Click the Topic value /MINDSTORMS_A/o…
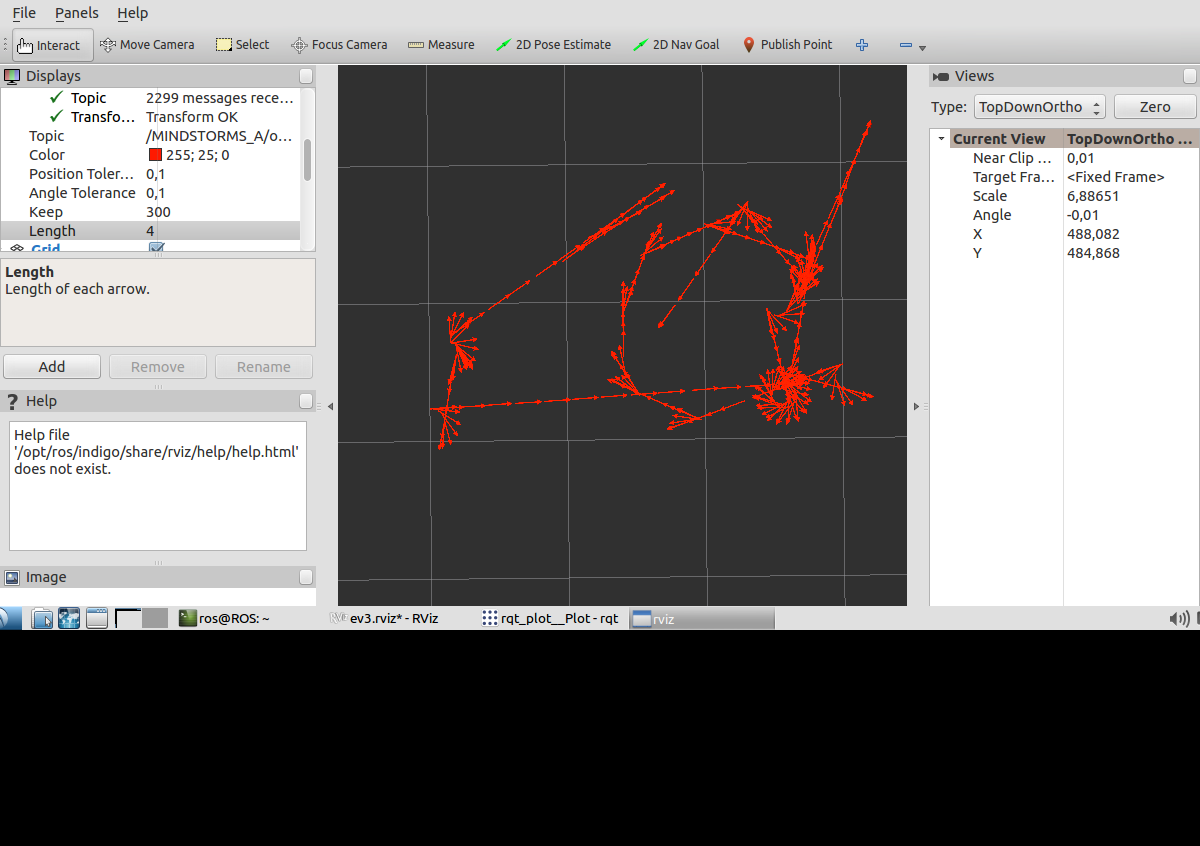The image size is (1200, 846). 220,136
